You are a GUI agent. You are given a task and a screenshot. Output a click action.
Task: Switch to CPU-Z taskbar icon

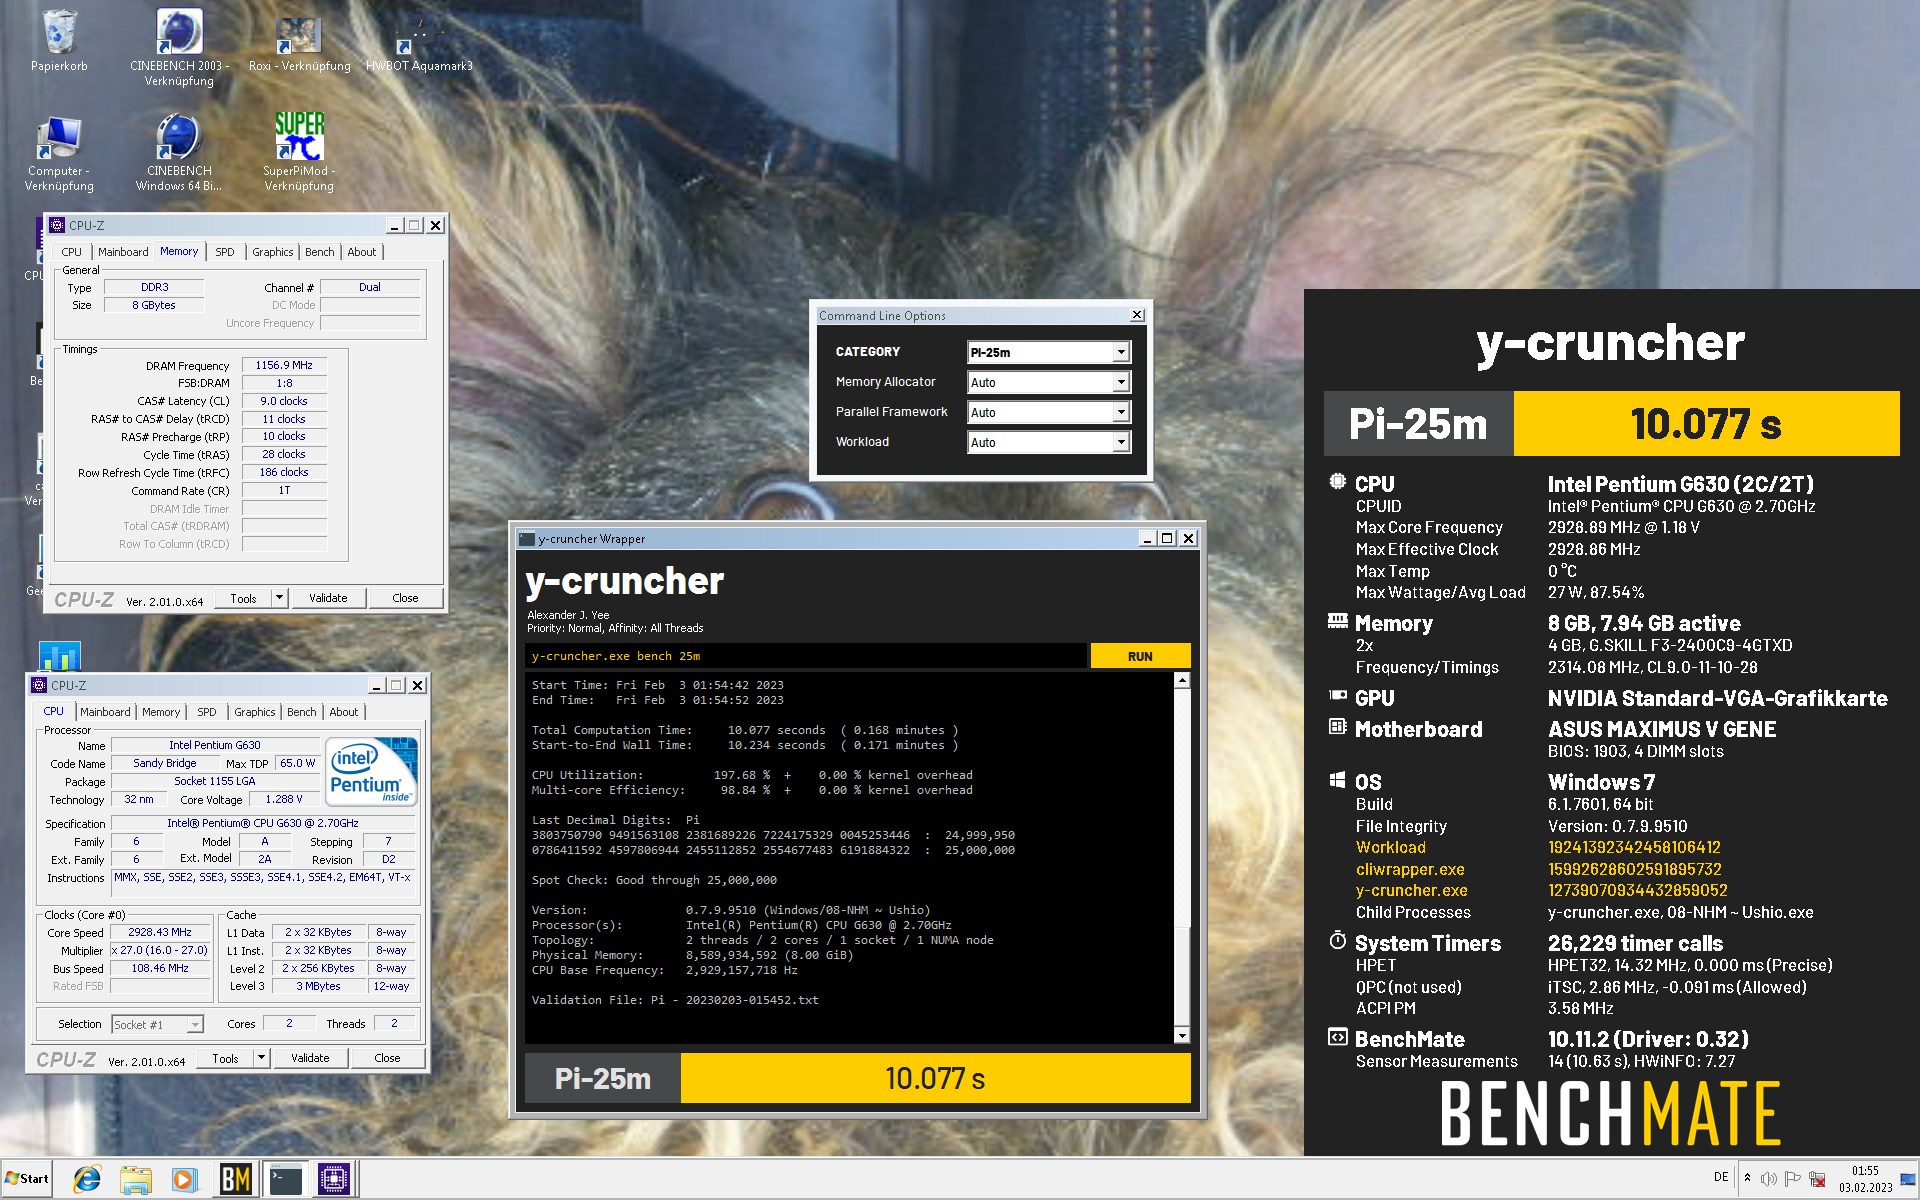pyautogui.click(x=334, y=1179)
